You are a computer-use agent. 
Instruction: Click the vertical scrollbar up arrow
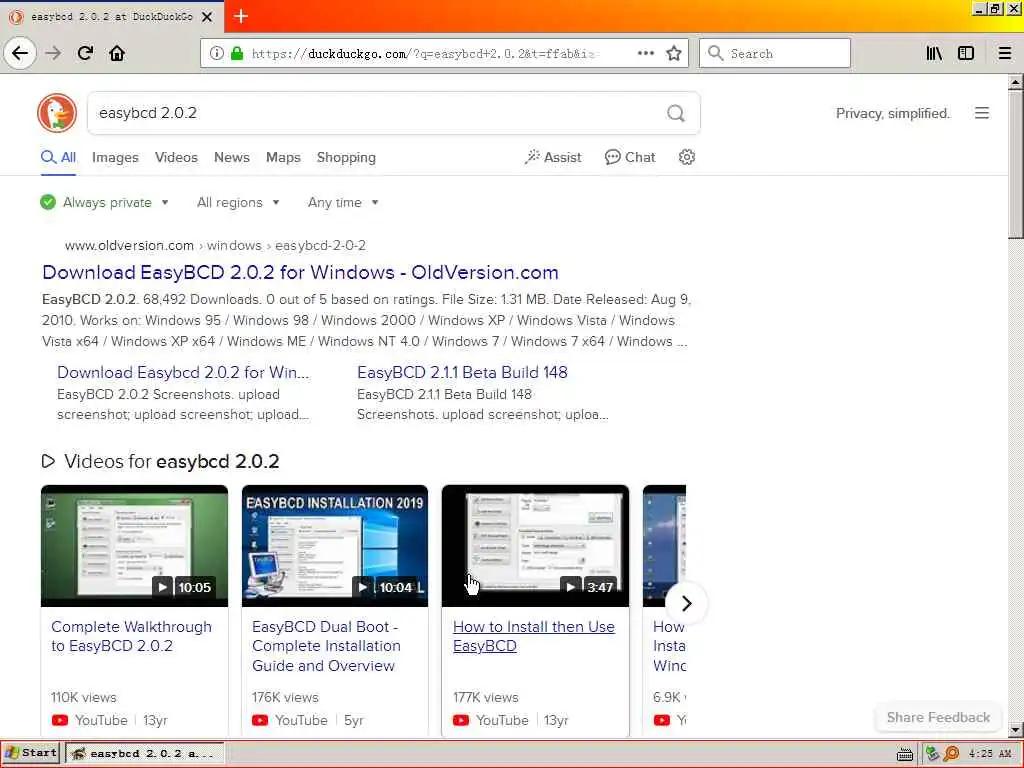(1015, 82)
